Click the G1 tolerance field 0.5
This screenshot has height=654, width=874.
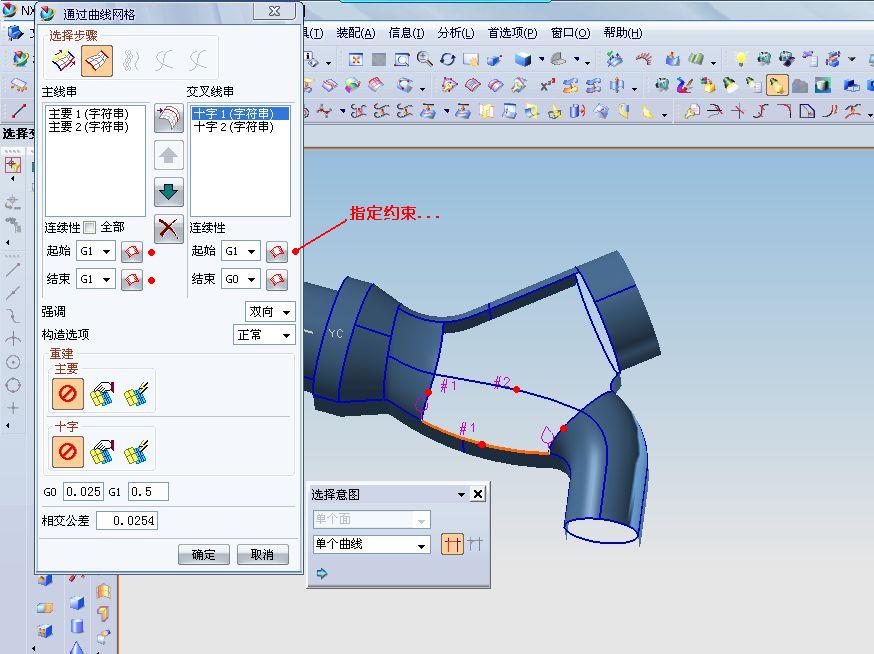tap(148, 492)
